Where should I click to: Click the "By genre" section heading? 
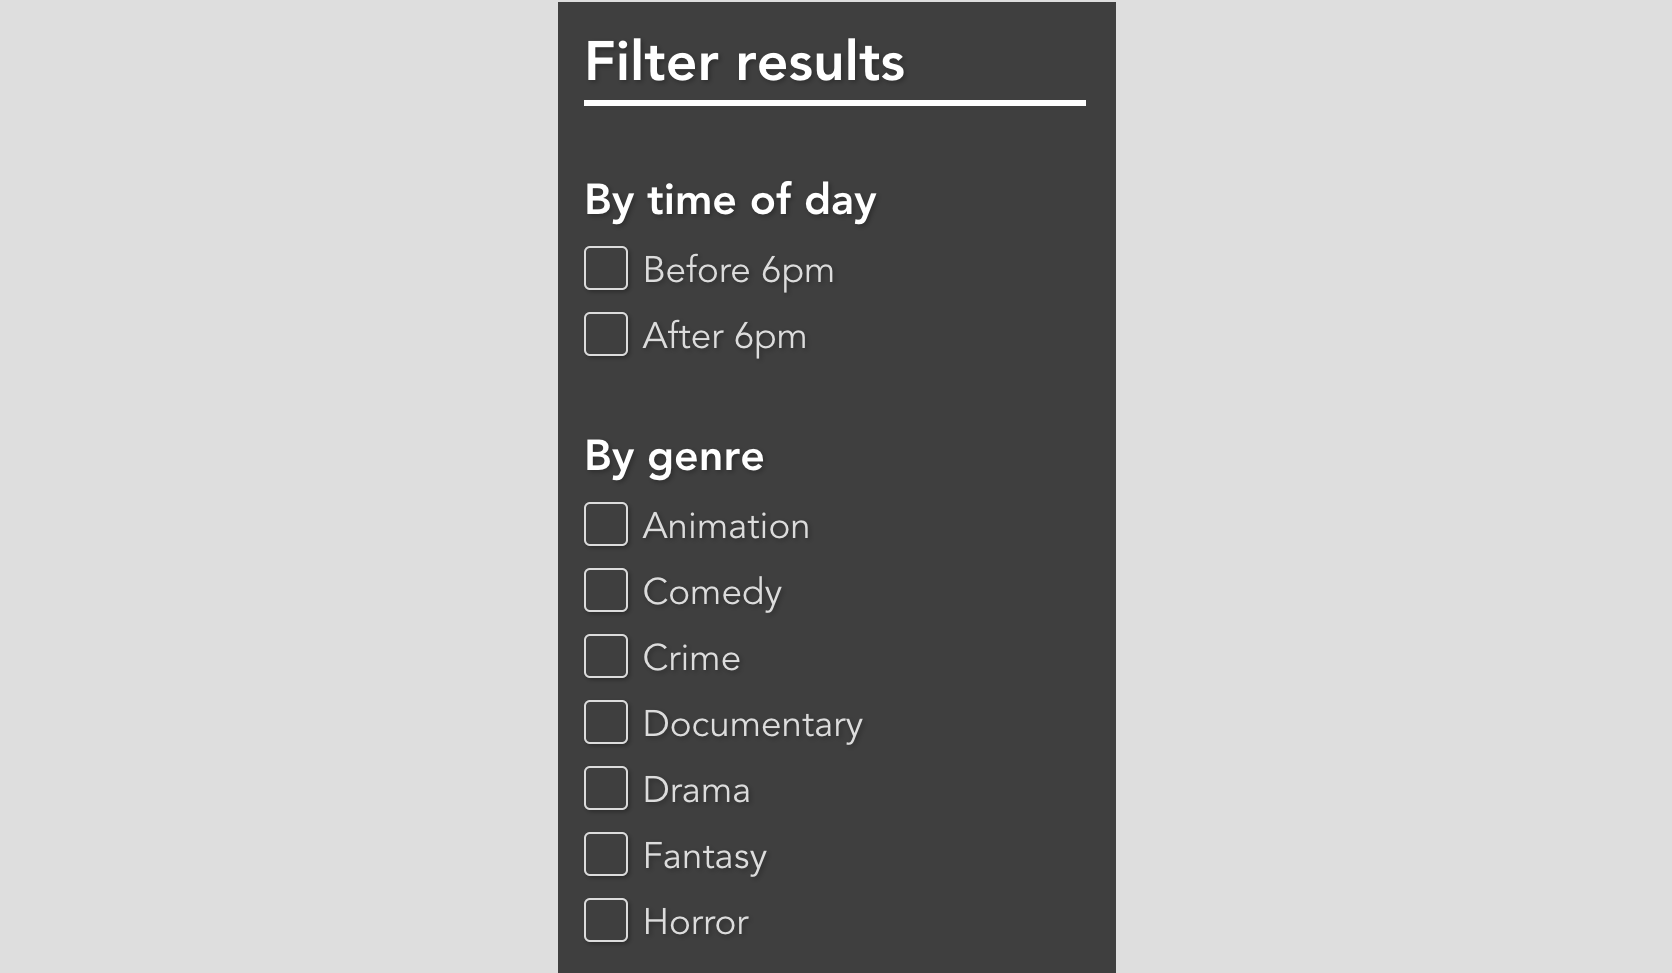(674, 456)
